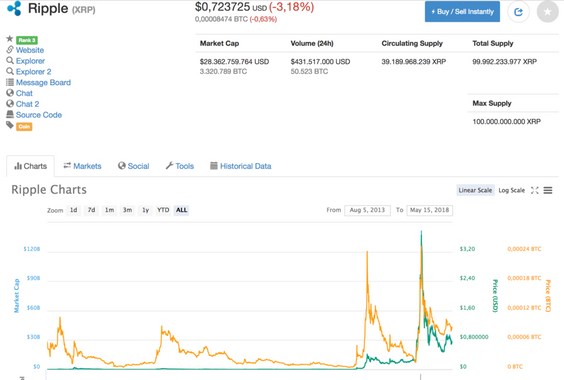Click the Coin tag badge
Screen dimensions: 564x380
[24, 126]
